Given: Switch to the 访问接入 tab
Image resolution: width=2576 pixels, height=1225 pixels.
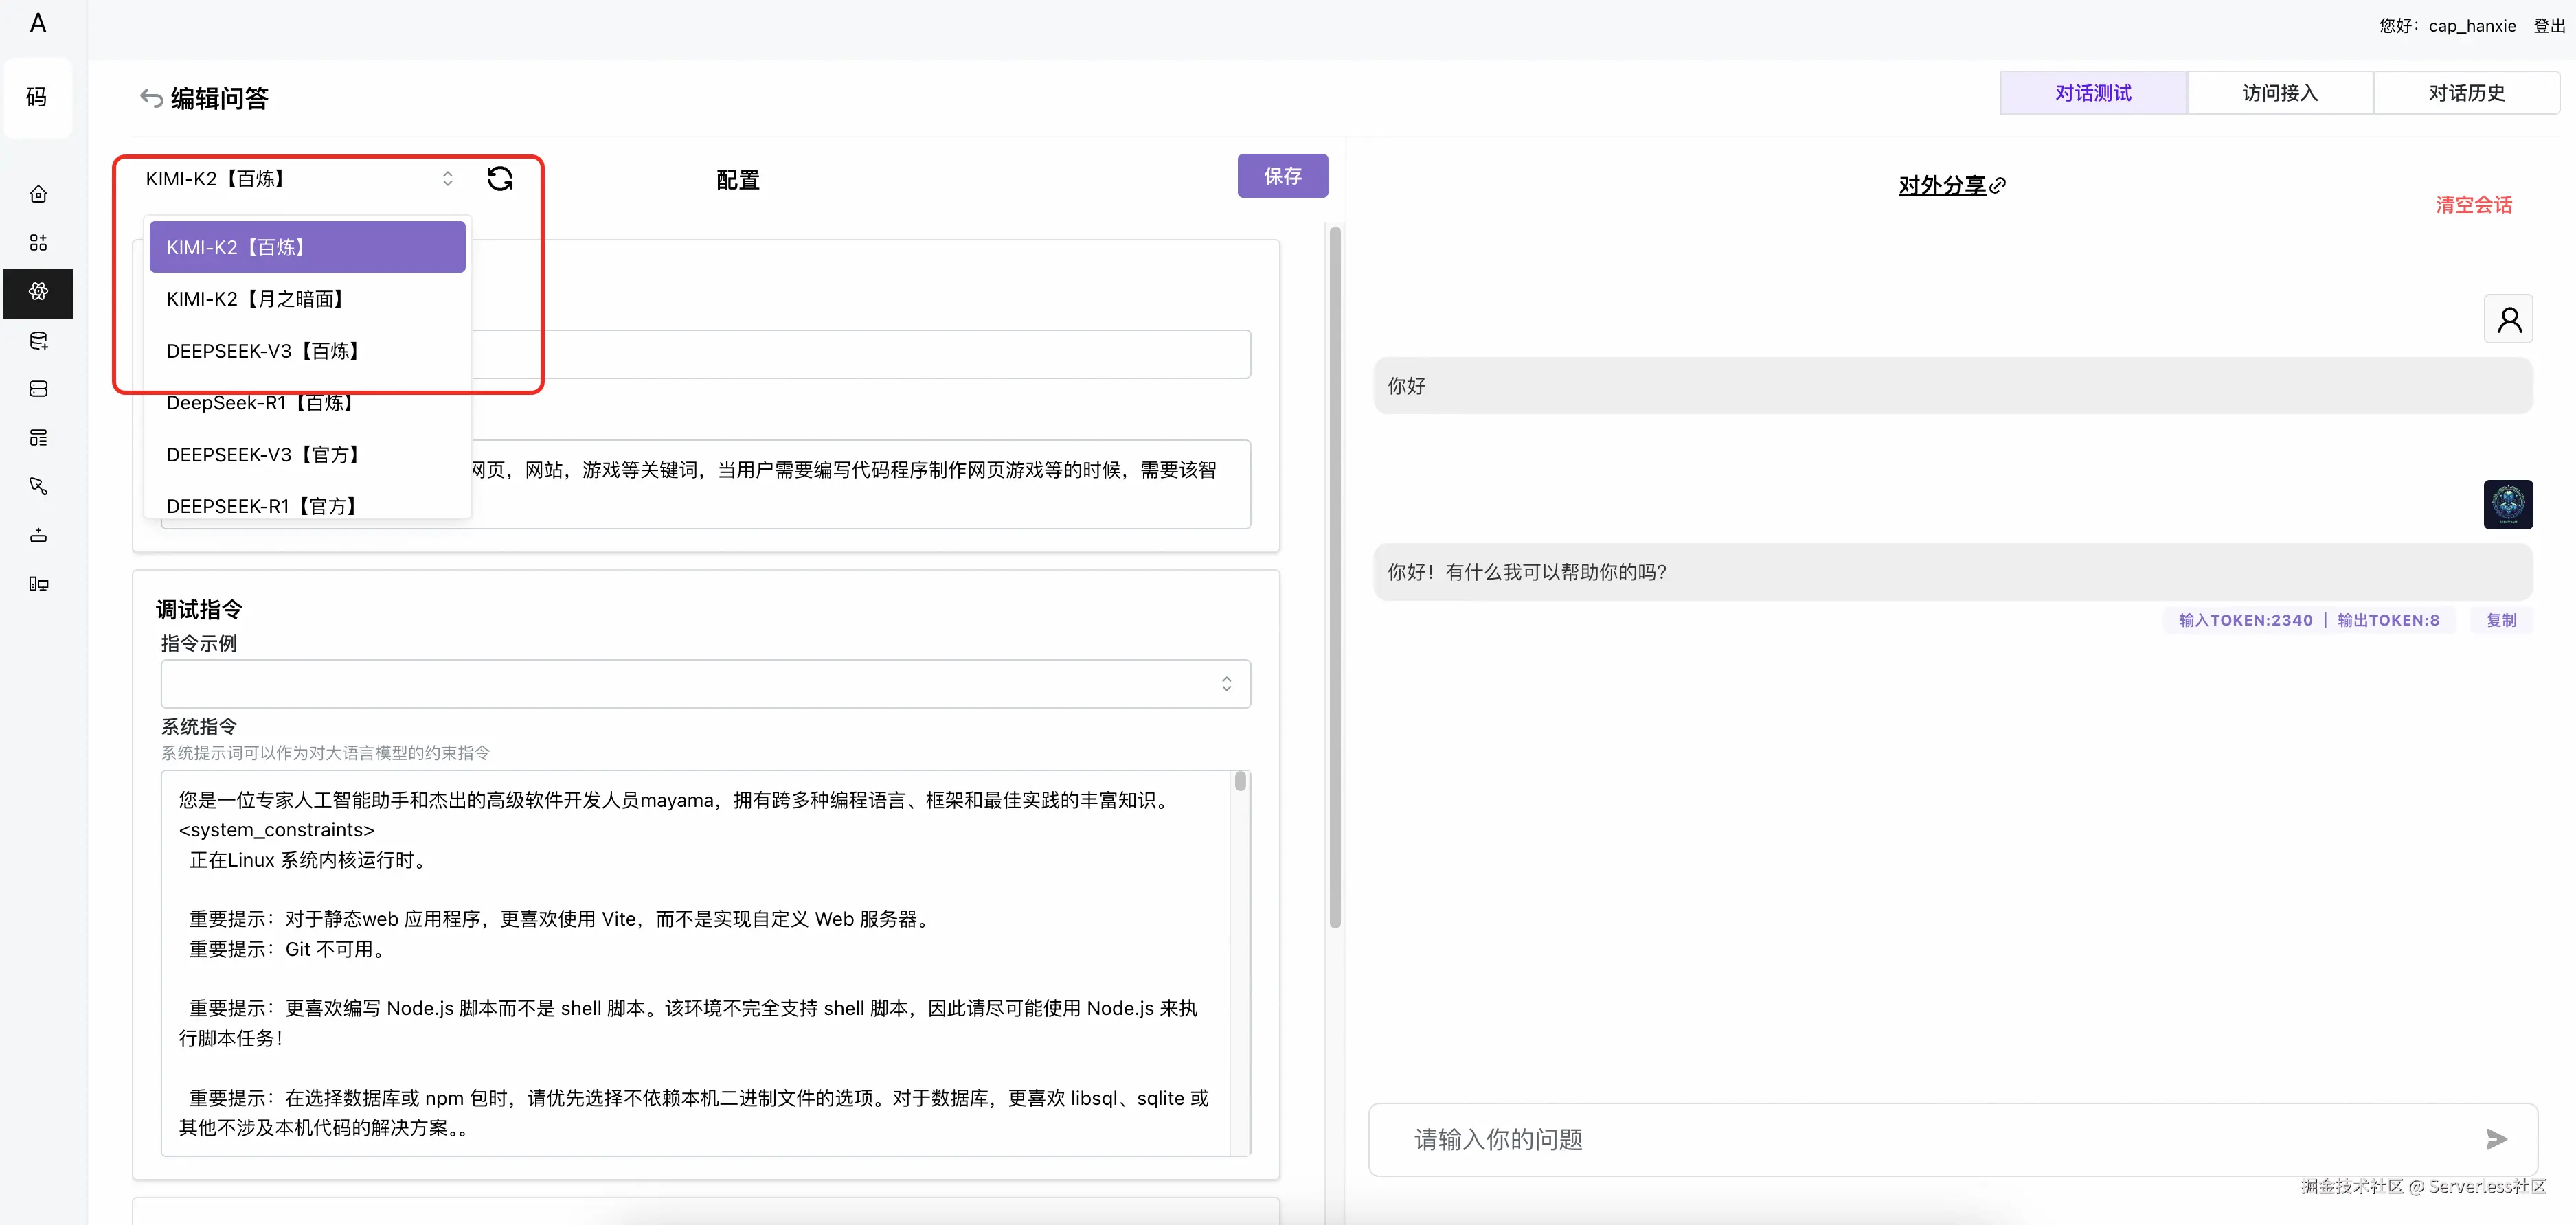Looking at the screenshot, I should click(x=2279, y=93).
